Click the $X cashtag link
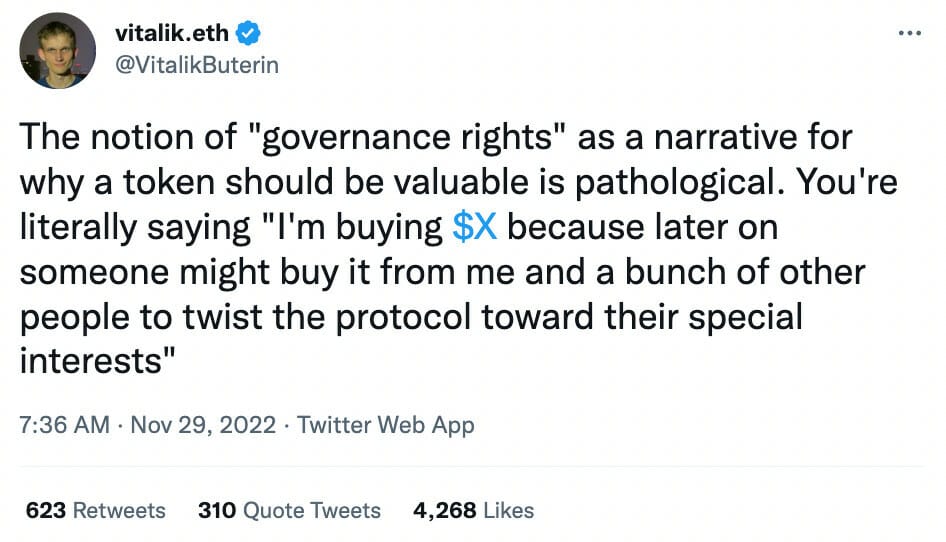 474,227
